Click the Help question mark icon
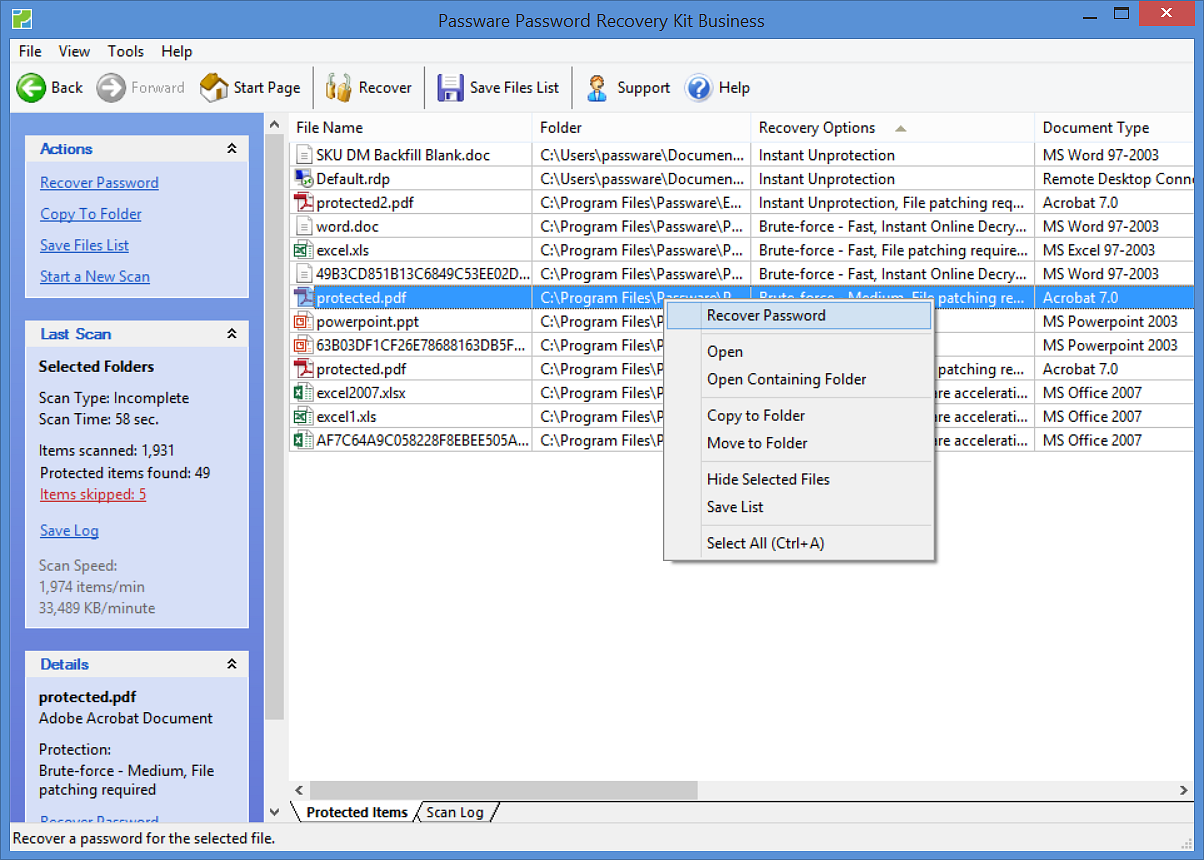 coord(698,88)
